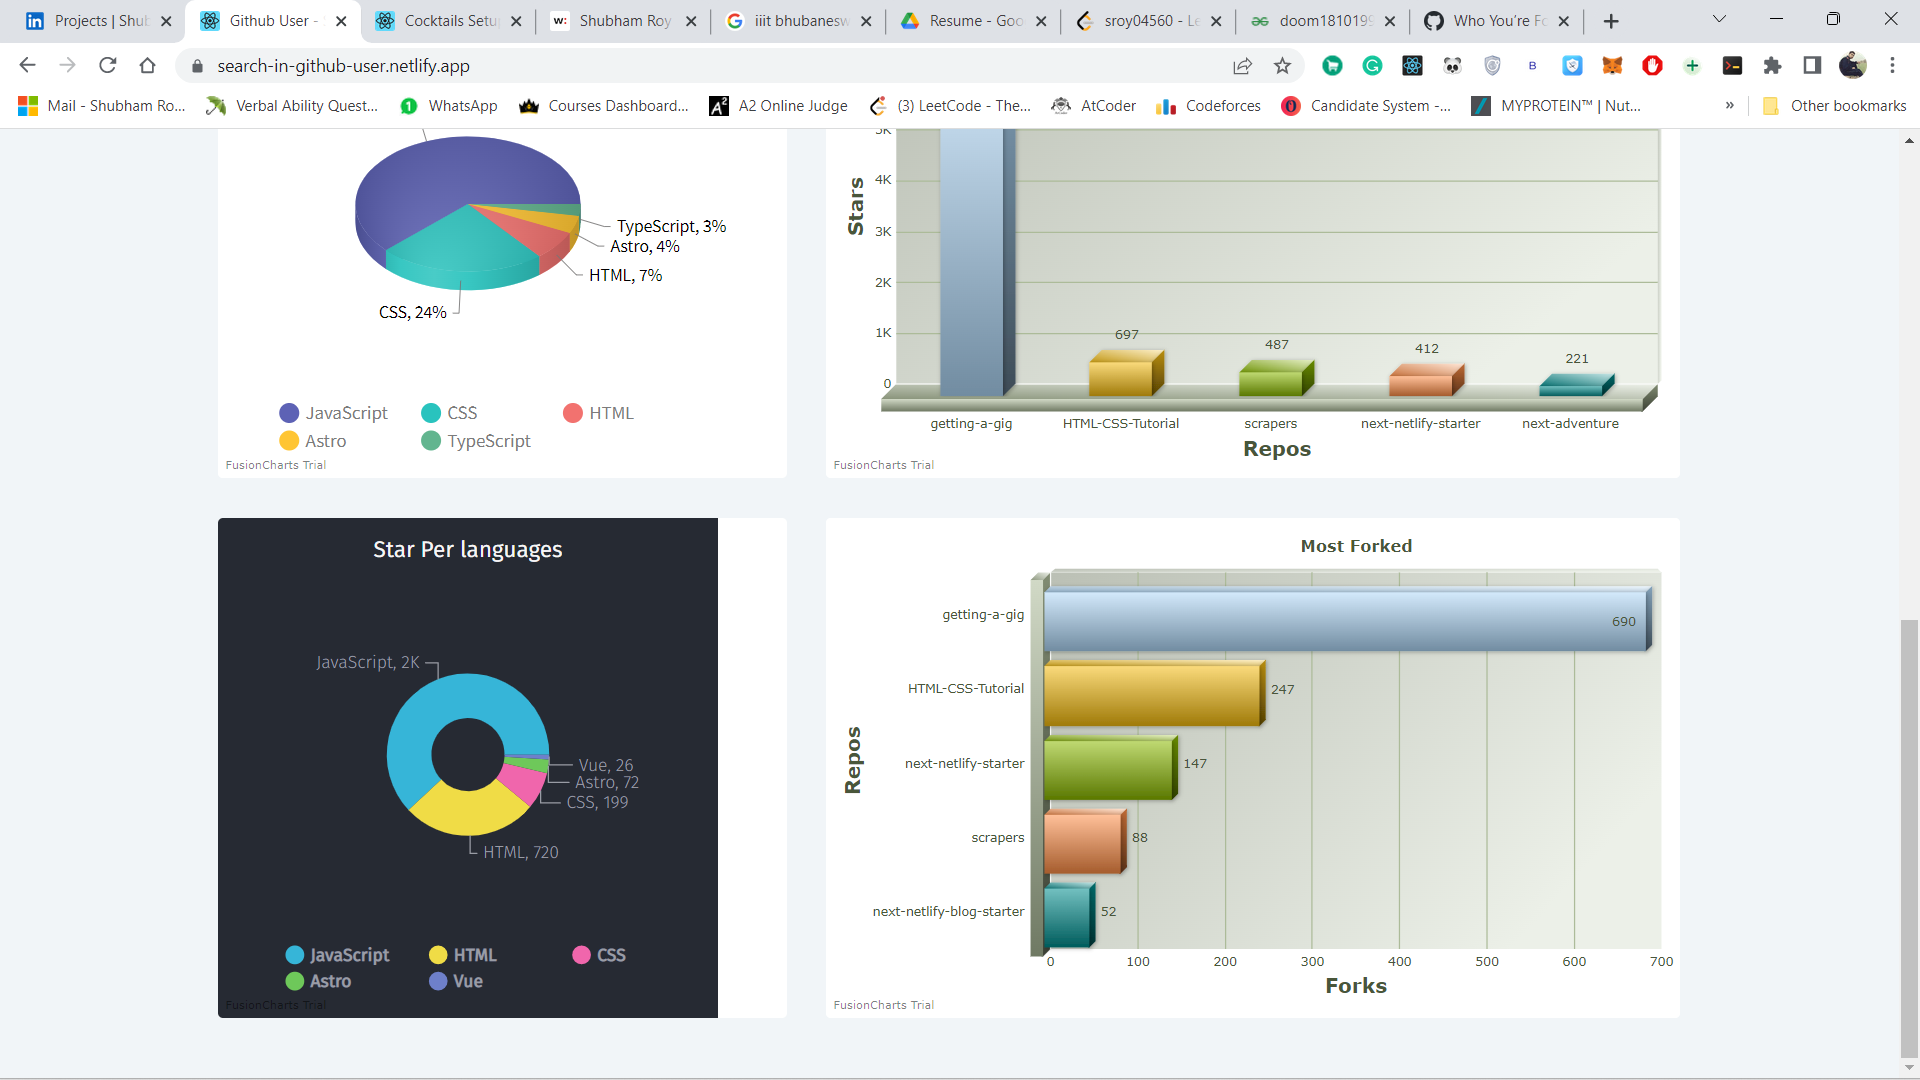Open the tab search dropdown arrow
Screen dimensions: 1920x1080
coord(1719,19)
